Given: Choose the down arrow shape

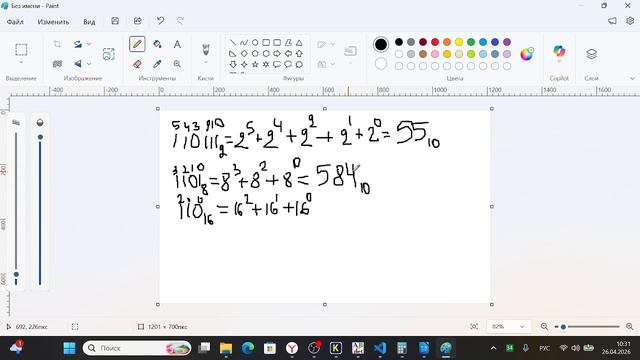Looking at the screenshot, I should coord(233,64).
